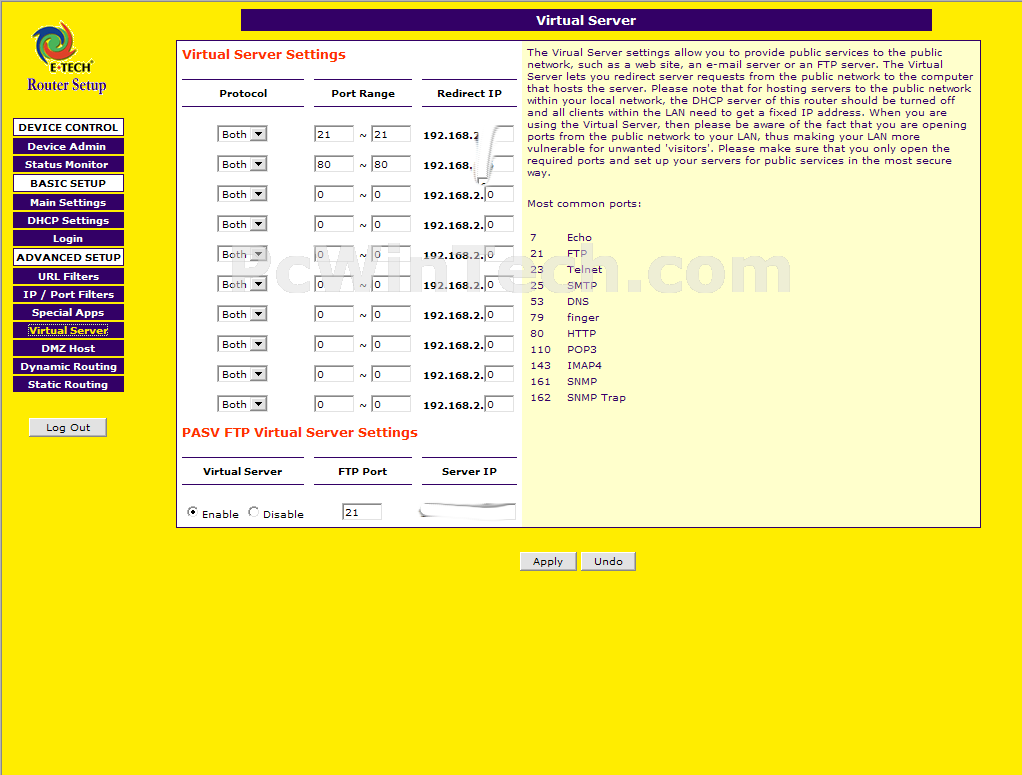Screen dimensions: 1022x775
Task: Click the DEVICE CONTROL section header
Action: [68, 127]
